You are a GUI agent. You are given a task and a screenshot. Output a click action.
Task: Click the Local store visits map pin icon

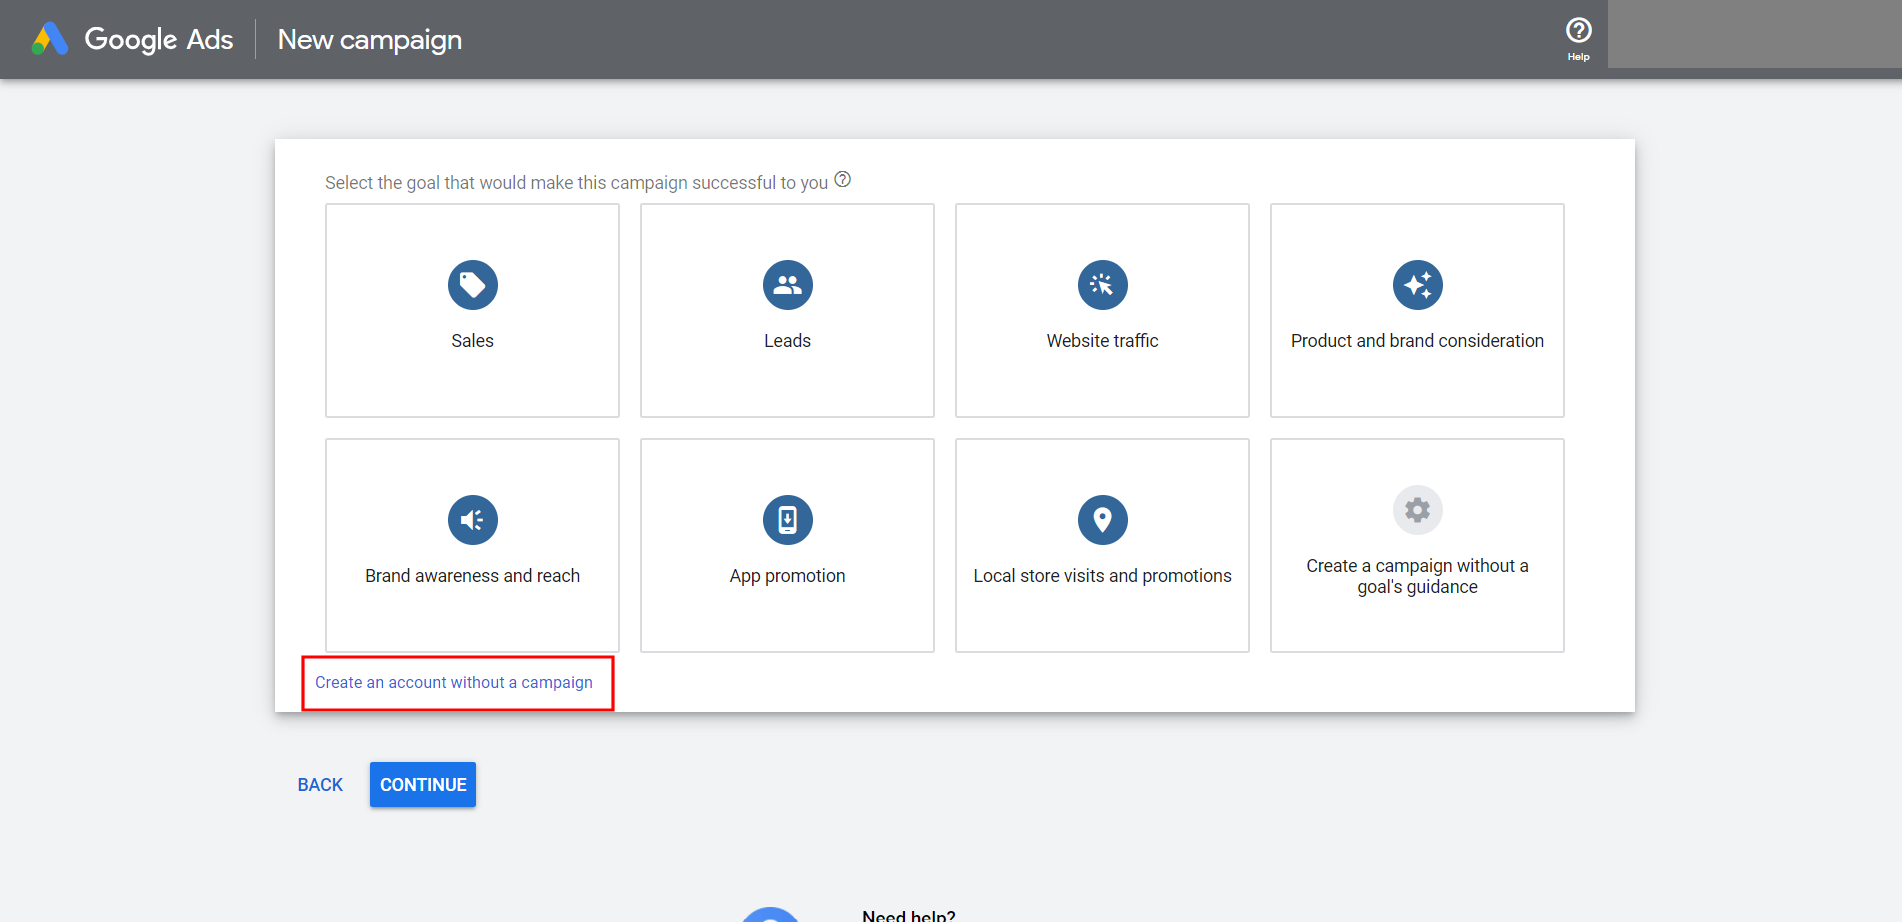1103,520
